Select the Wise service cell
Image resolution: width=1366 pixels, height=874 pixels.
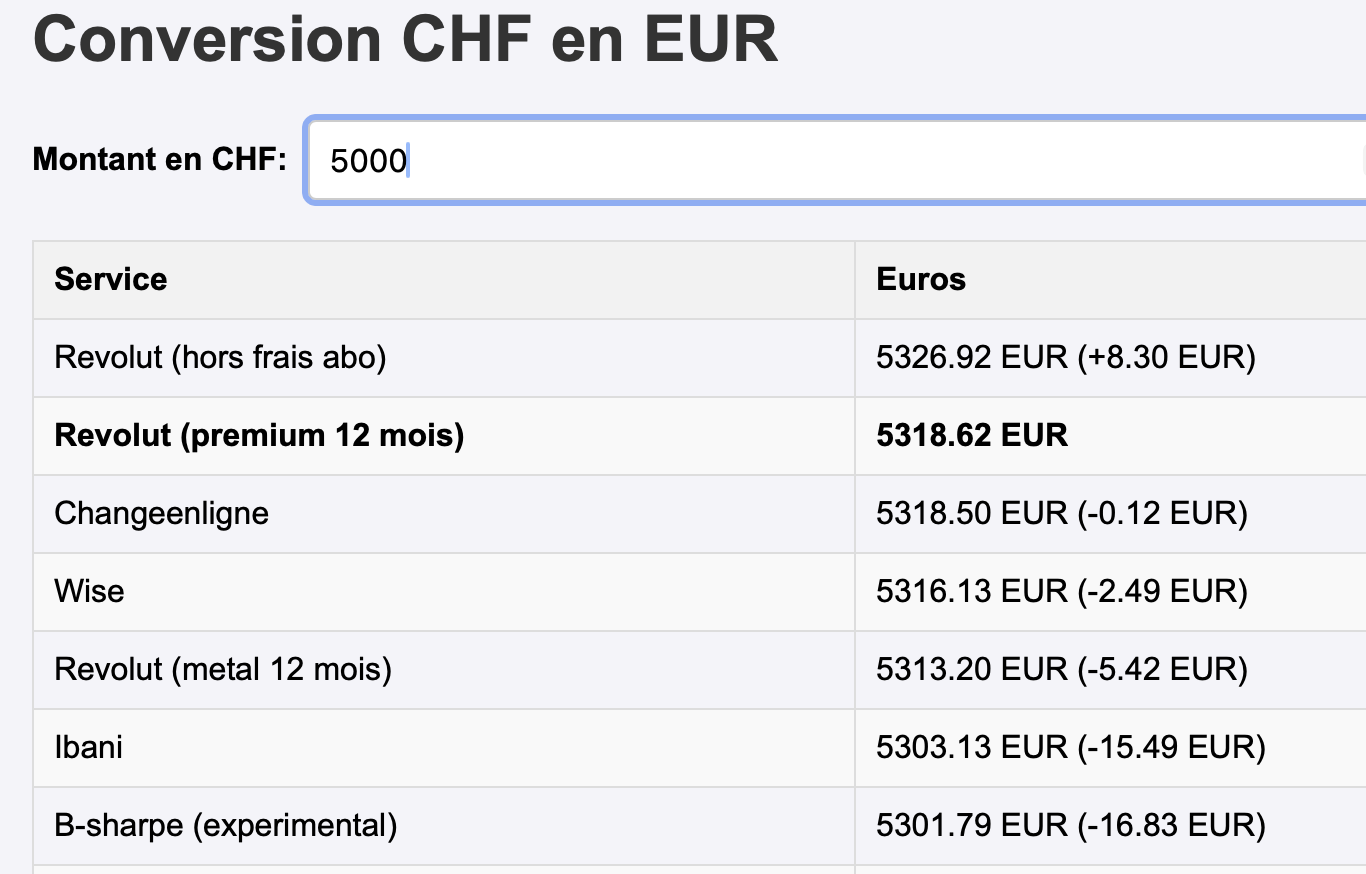[89, 591]
